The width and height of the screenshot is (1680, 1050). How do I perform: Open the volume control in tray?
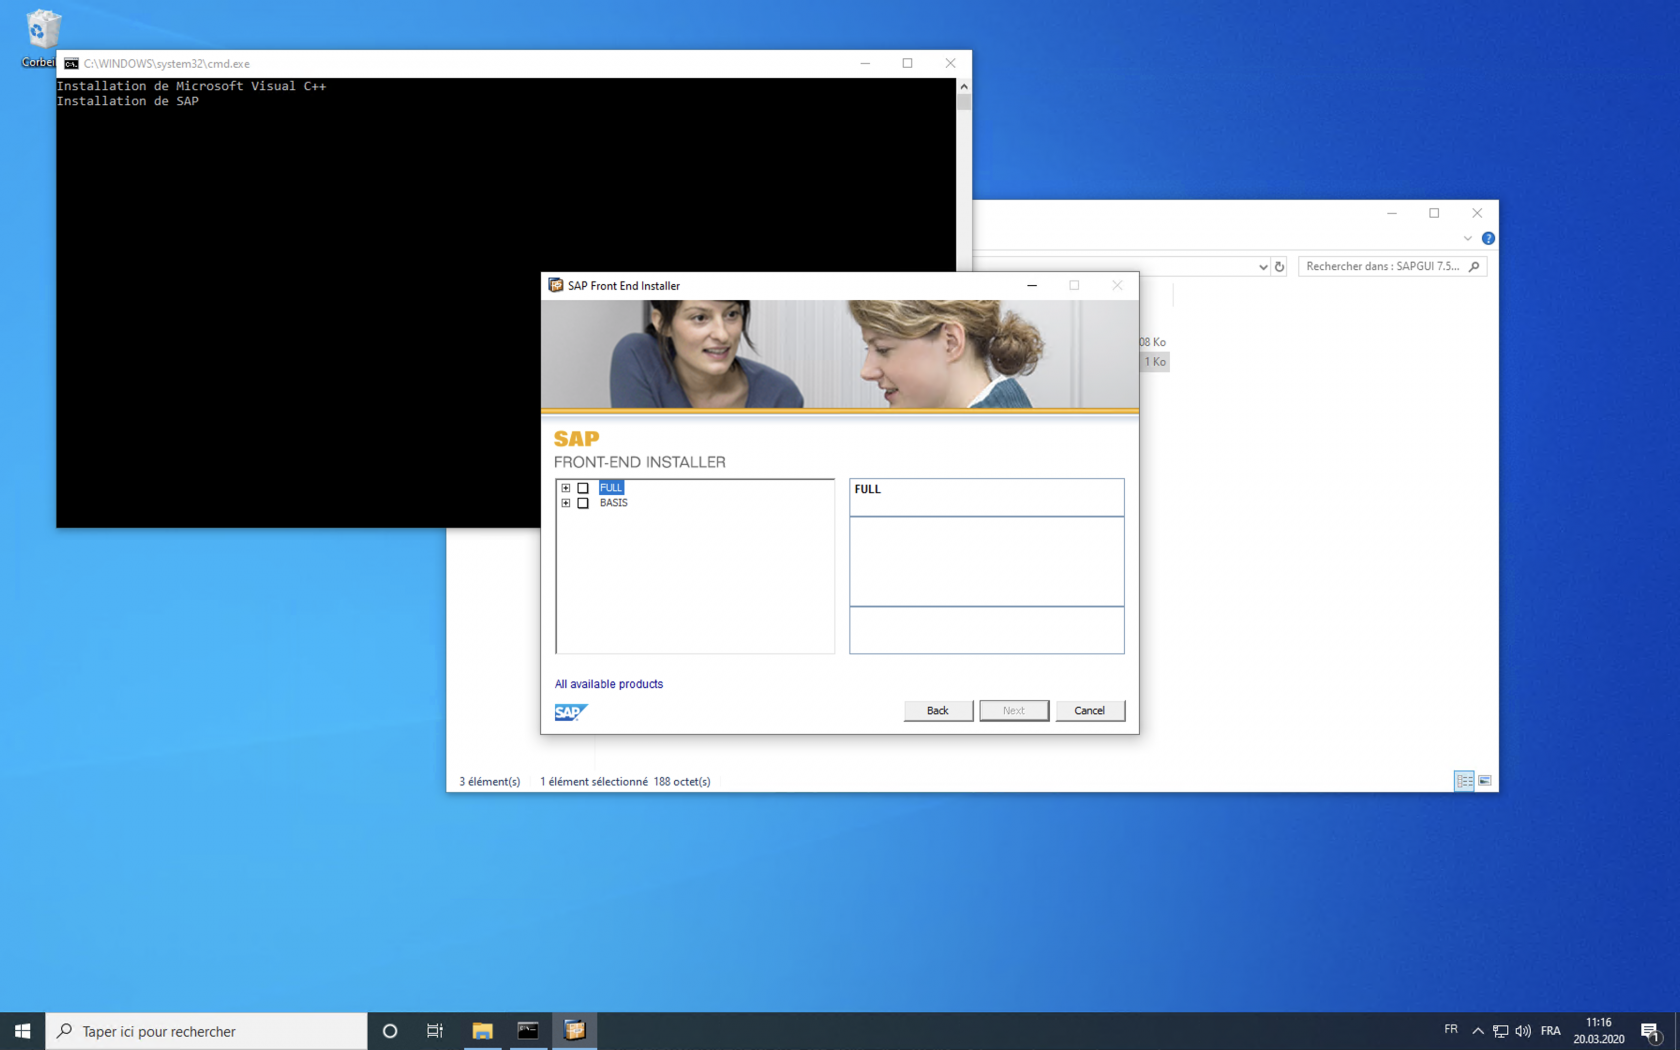coord(1523,1031)
